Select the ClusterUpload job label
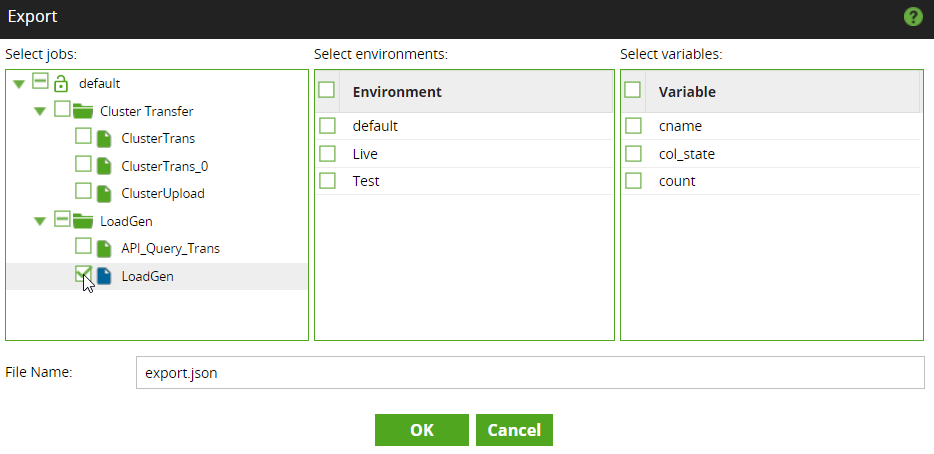Viewport: 934px width, 454px height. tap(163, 194)
